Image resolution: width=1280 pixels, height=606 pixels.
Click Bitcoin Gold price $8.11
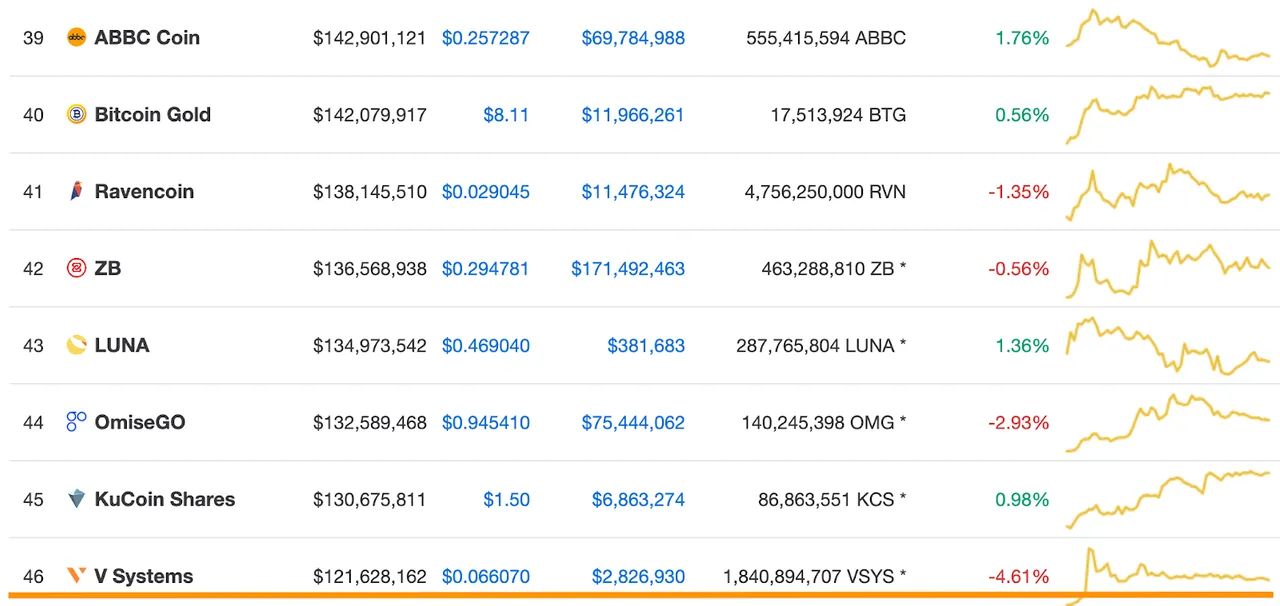[x=506, y=115]
